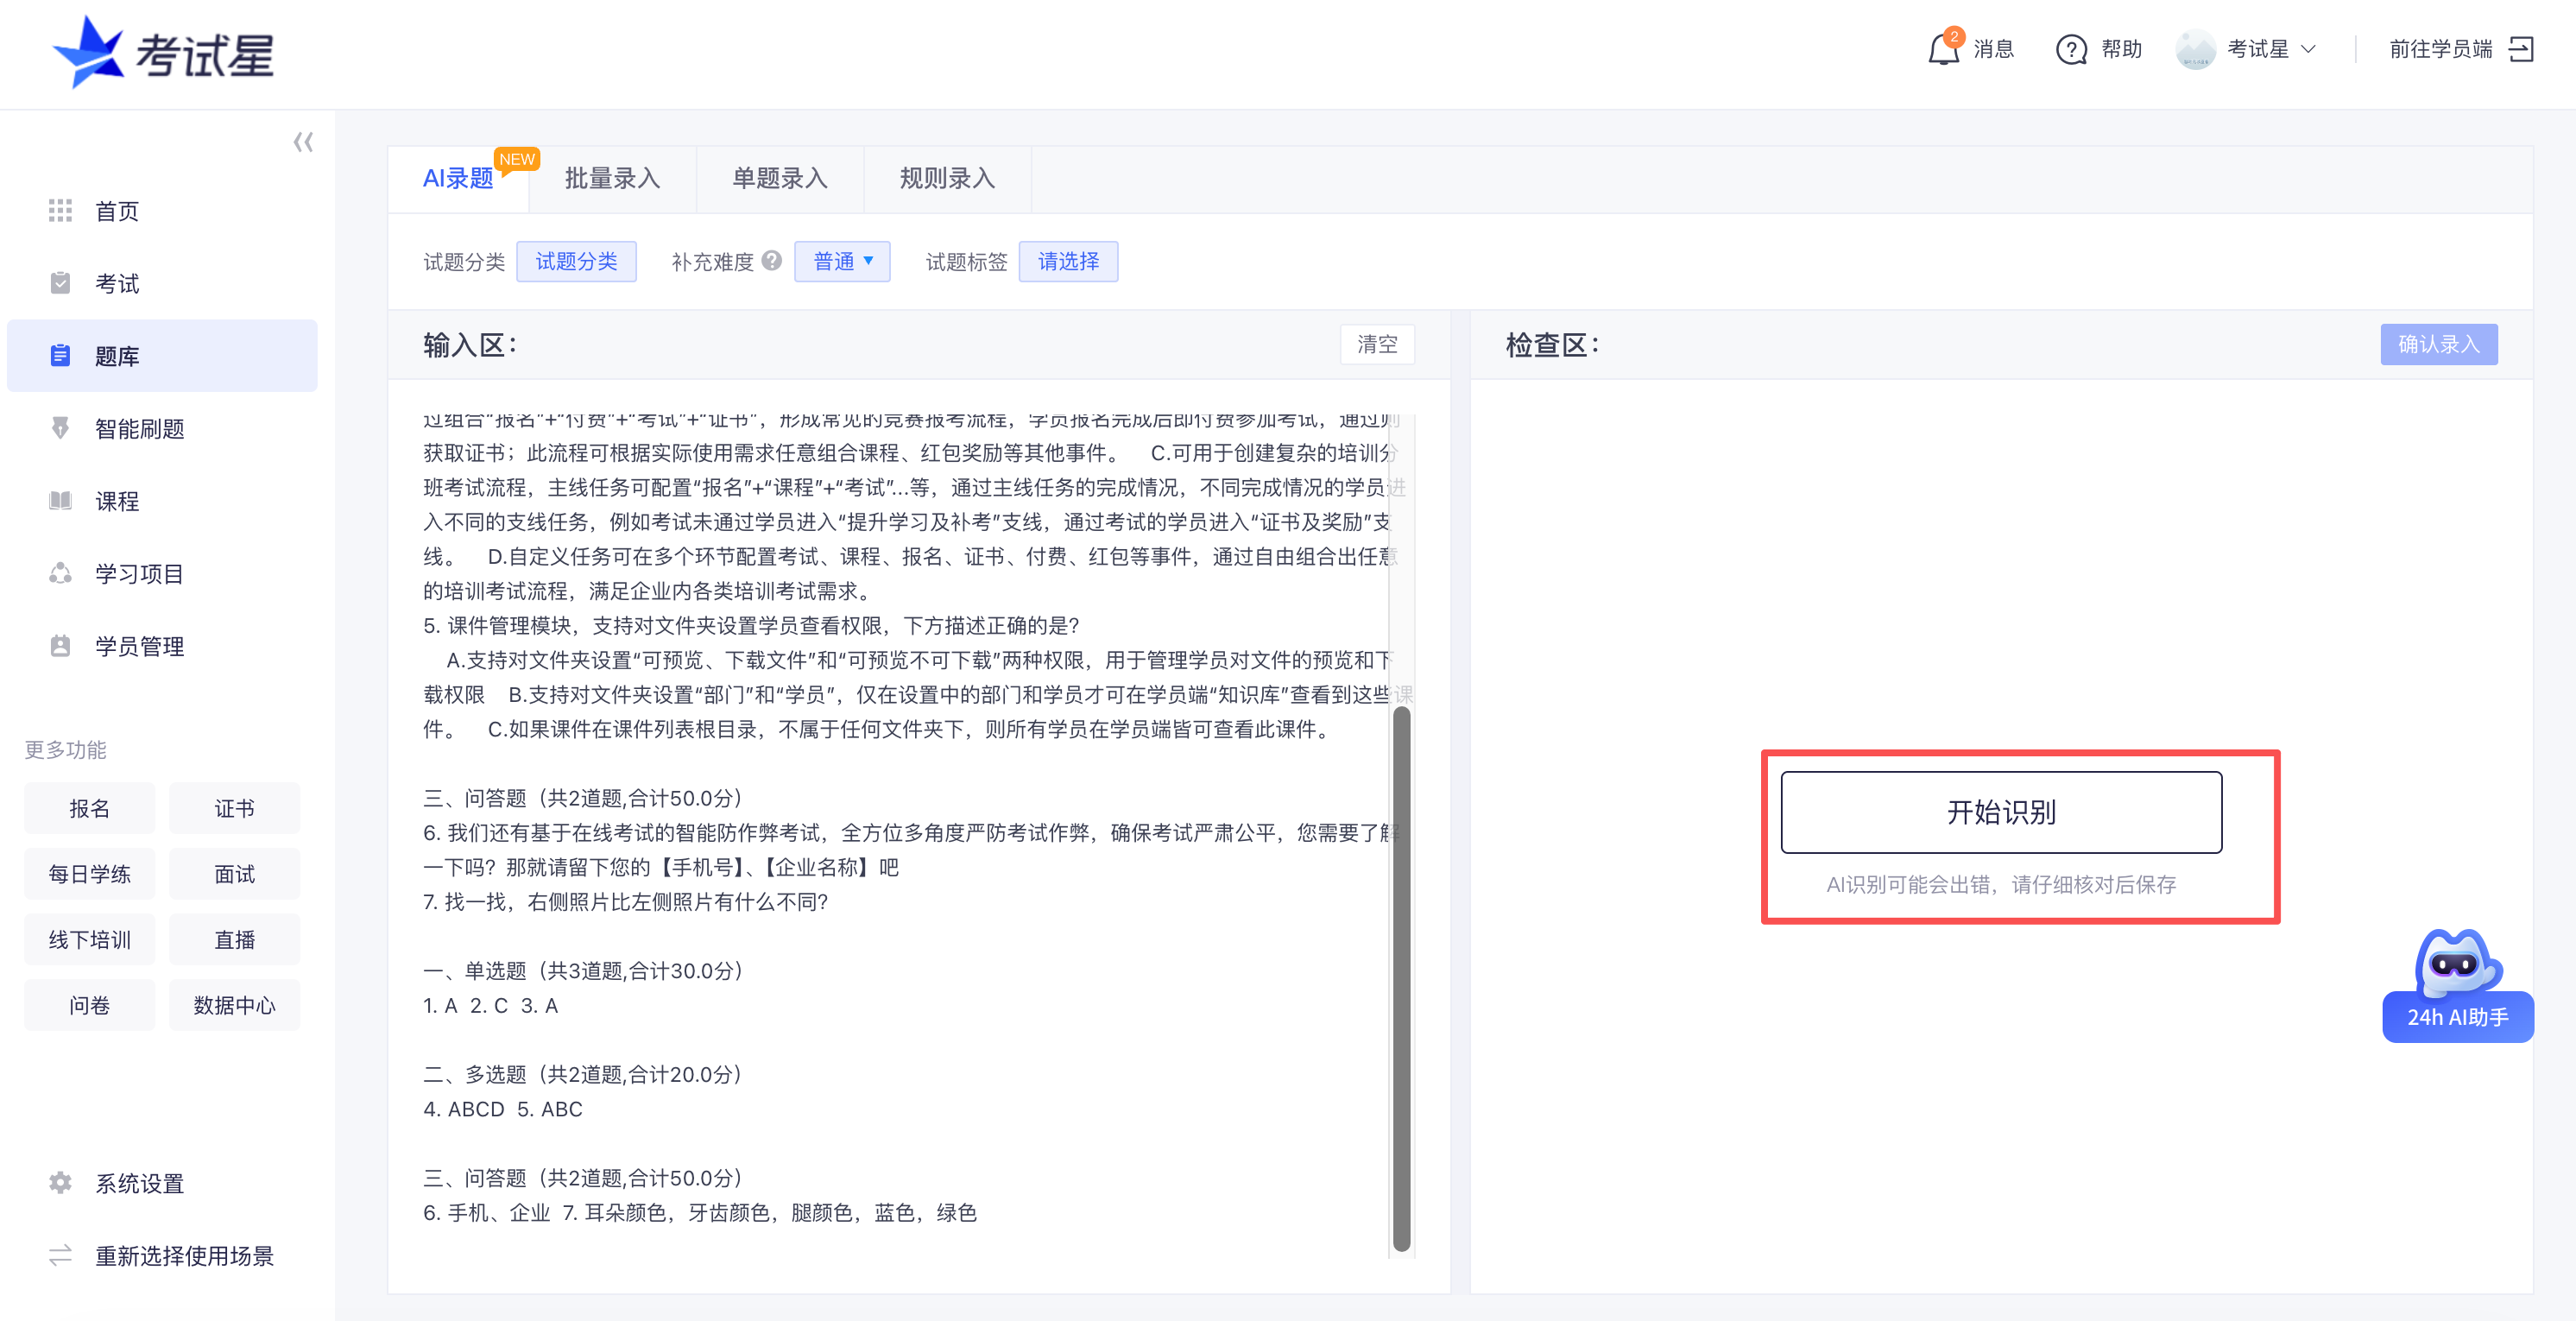Click the 开始识别 recognition button

[2000, 812]
